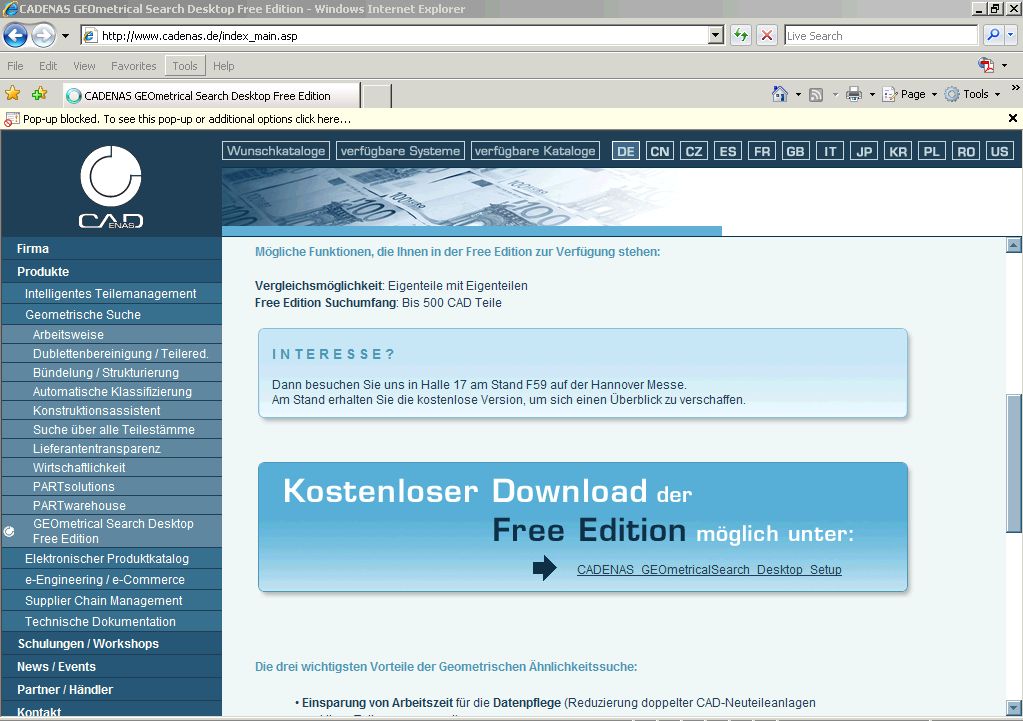Open the Tools gear menu in command bar
Viewport: 1023px width, 721px height.
pyautogui.click(x=972, y=95)
